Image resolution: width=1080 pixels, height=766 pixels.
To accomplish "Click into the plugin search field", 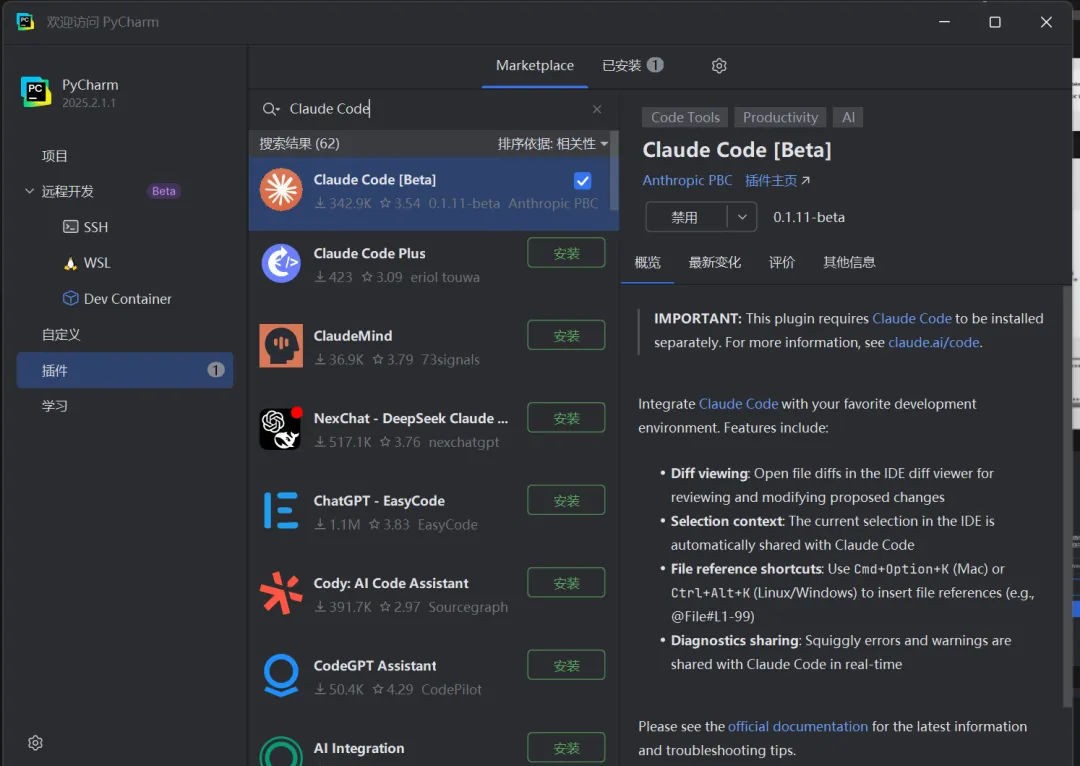I will coord(434,109).
